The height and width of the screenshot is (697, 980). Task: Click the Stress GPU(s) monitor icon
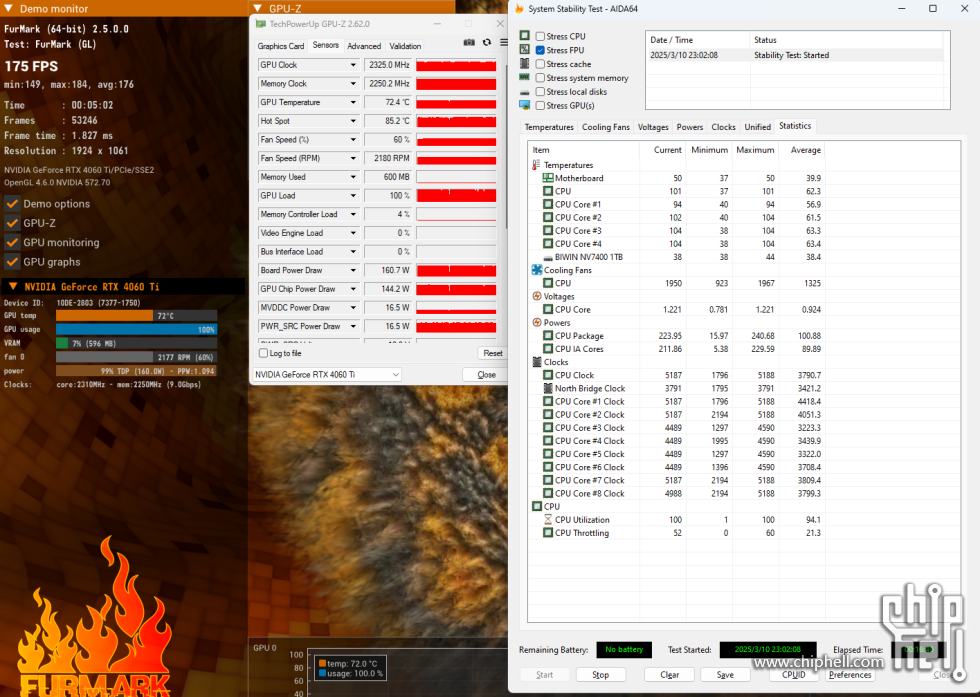[x=524, y=105]
